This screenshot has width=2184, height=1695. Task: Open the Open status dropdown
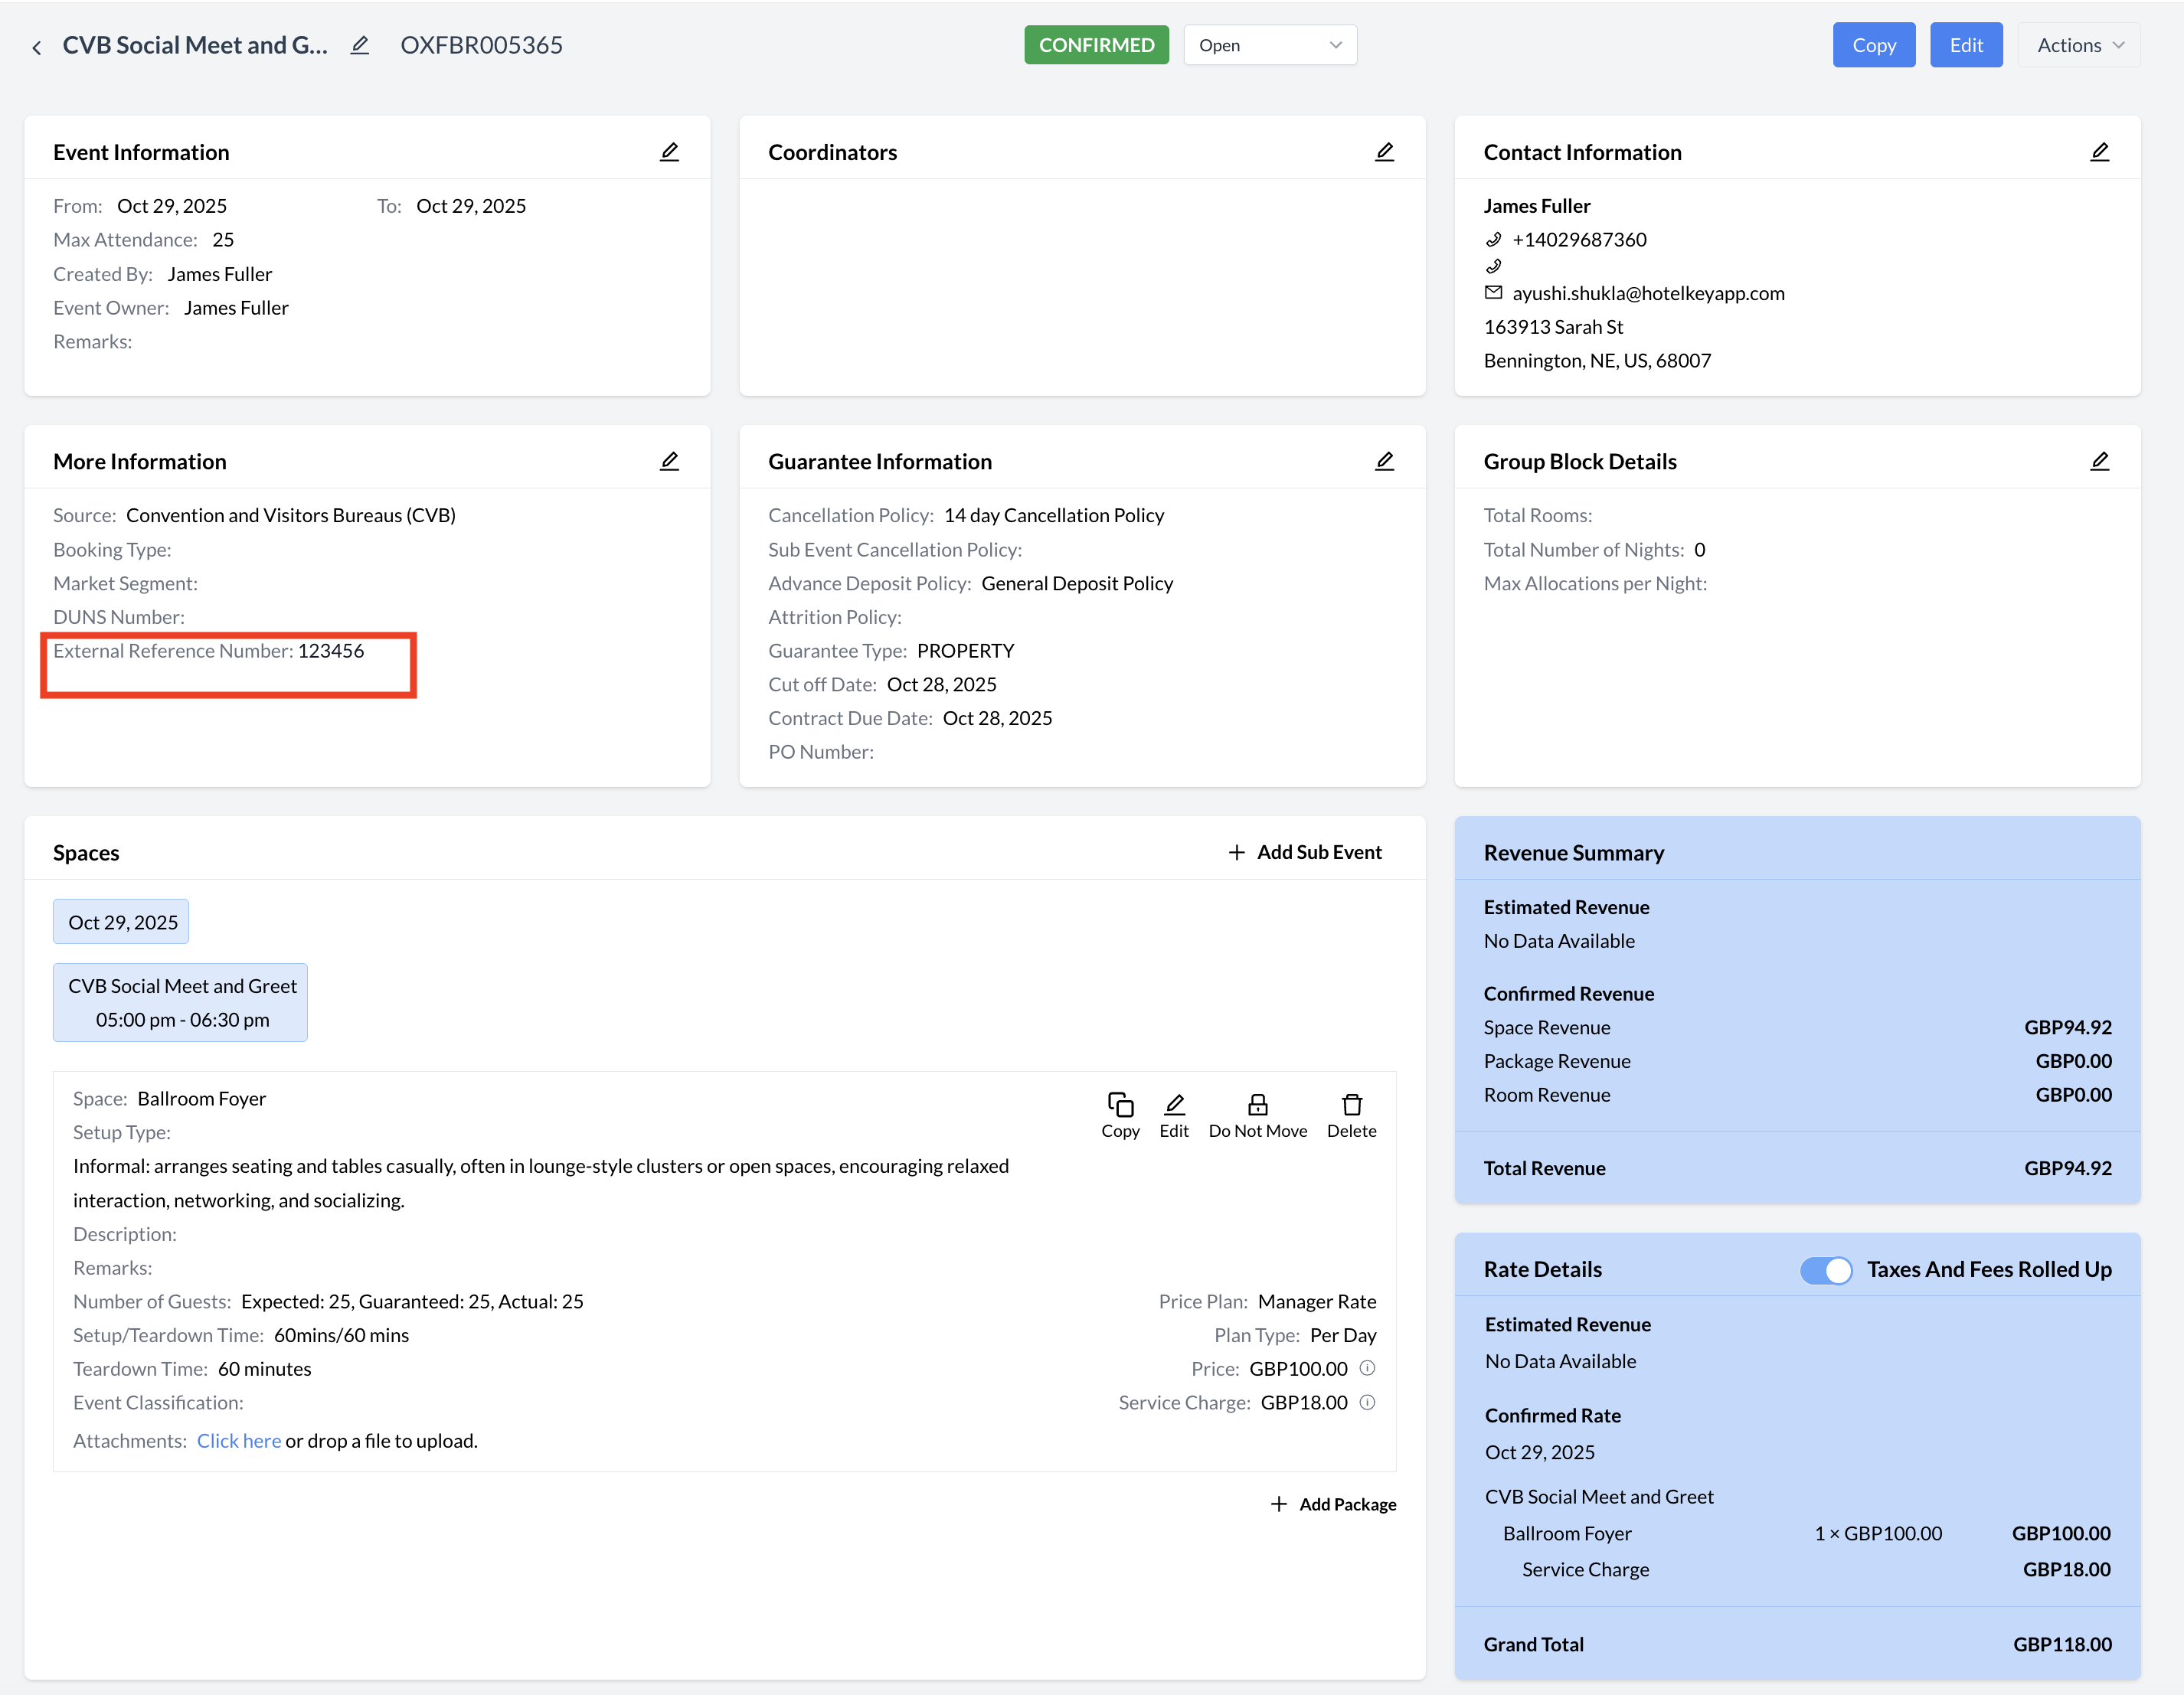click(x=1269, y=45)
